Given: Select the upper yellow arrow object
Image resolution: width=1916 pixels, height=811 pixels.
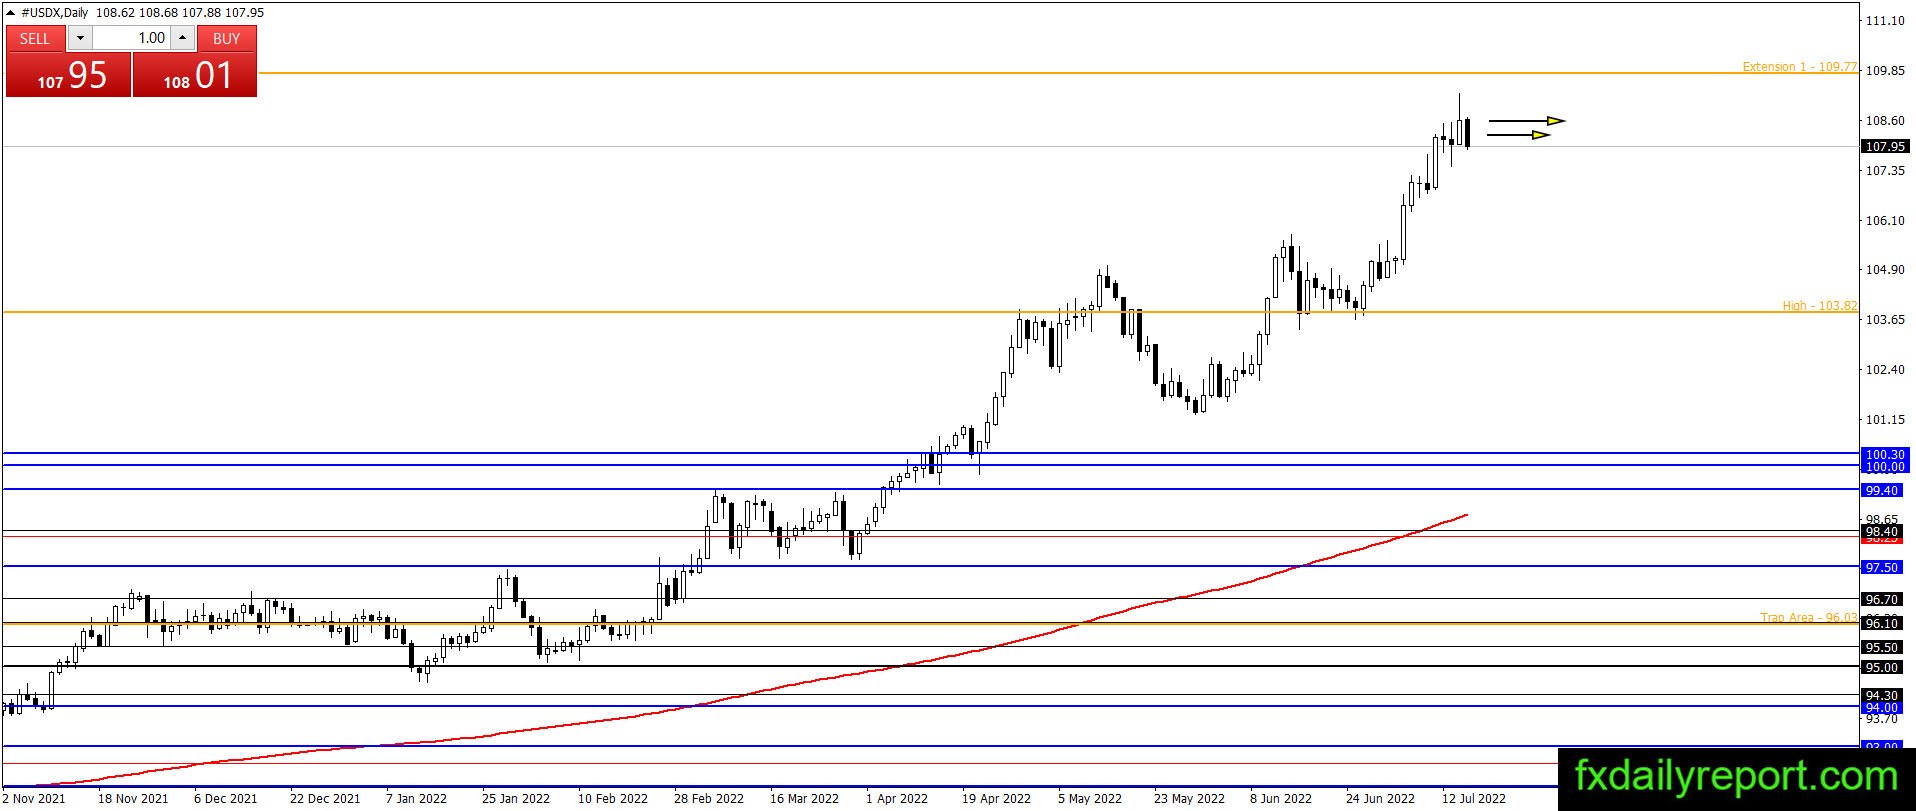Looking at the screenshot, I should pos(1526,121).
